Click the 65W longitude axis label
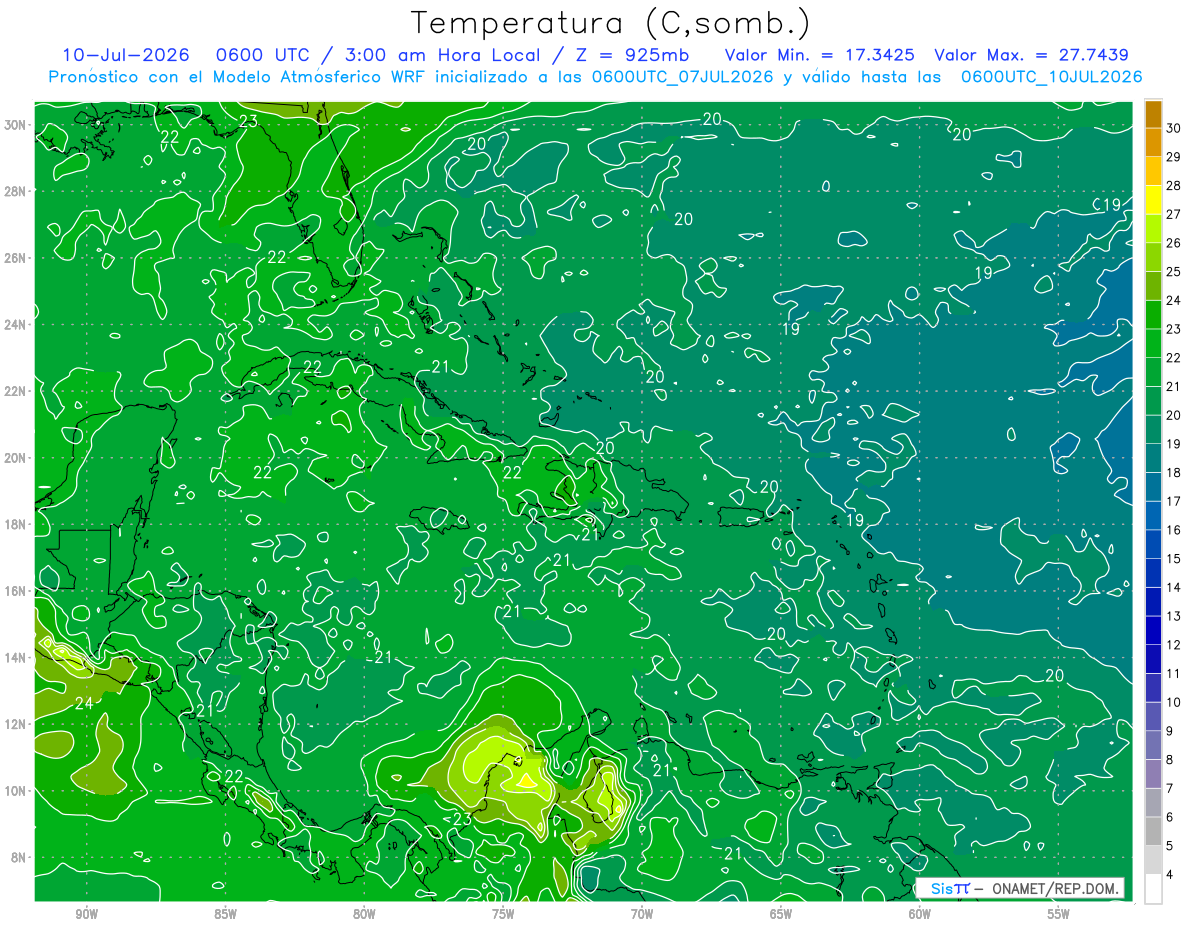The image size is (1200, 927). (781, 914)
